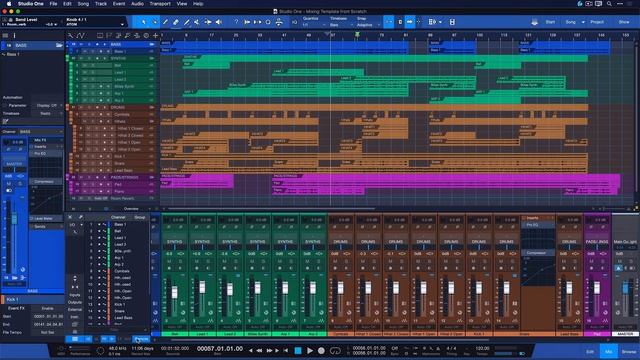Screen dimensions: 640x360
Task: Open track list wrench options
Action: point(70,36)
